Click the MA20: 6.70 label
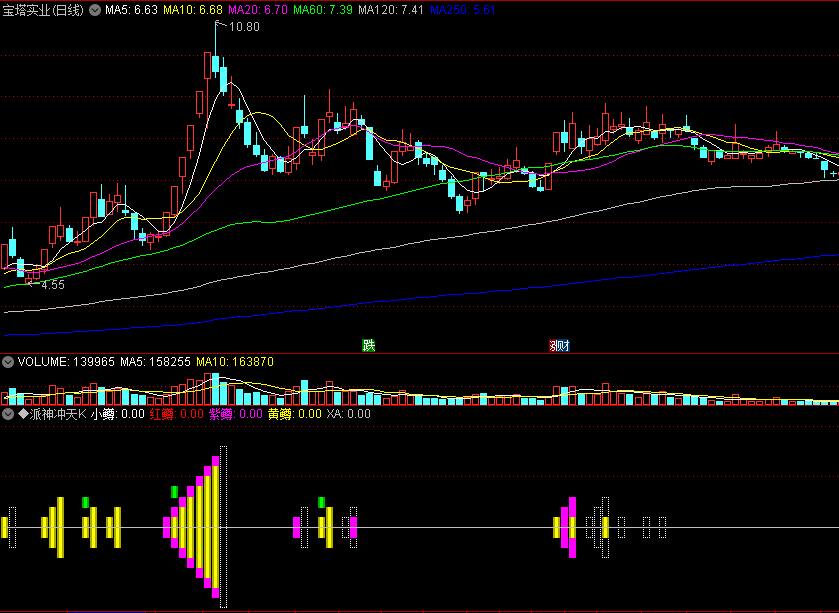839x613 pixels. pos(258,10)
